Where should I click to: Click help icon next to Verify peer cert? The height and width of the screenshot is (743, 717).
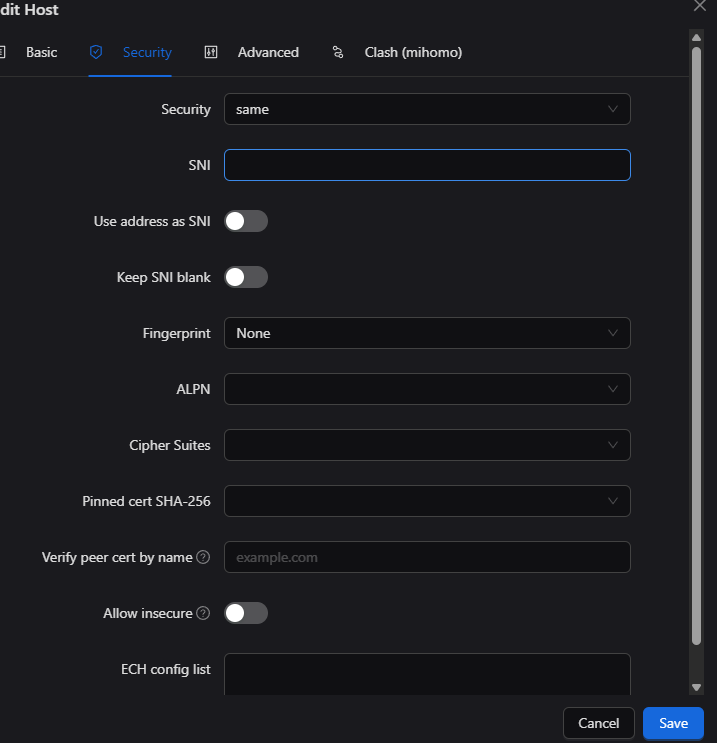pyautogui.click(x=203, y=557)
